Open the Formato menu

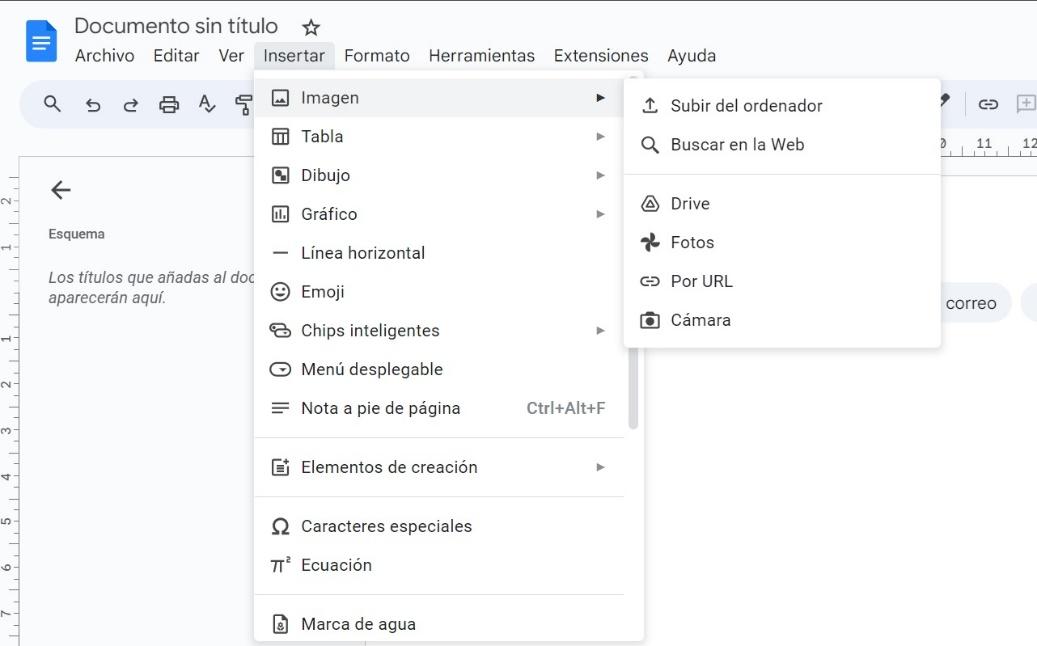377,56
